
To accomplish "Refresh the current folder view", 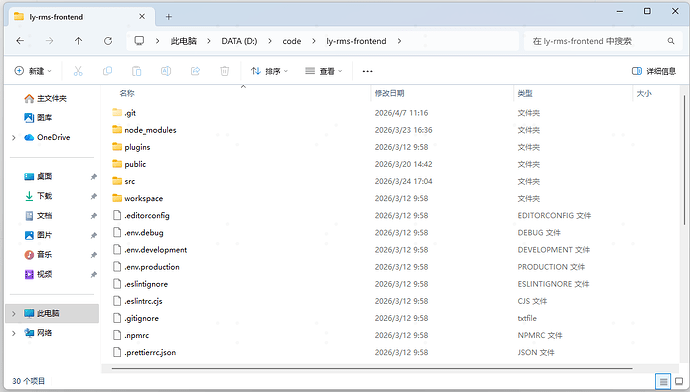I will [108, 41].
